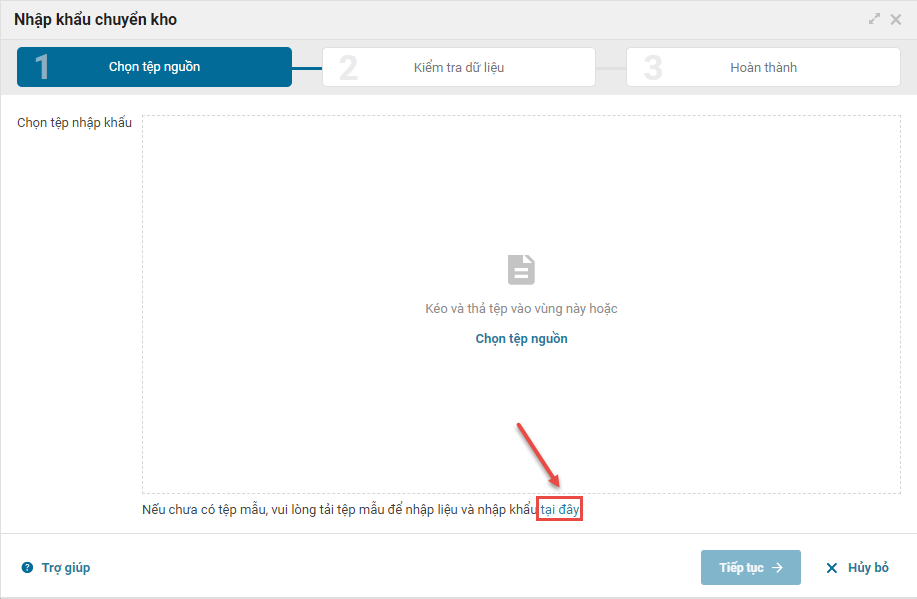917x599 pixels.
Task: Click the 'Nhập khẩu chuyển kho' dialog title
Action: (95, 19)
